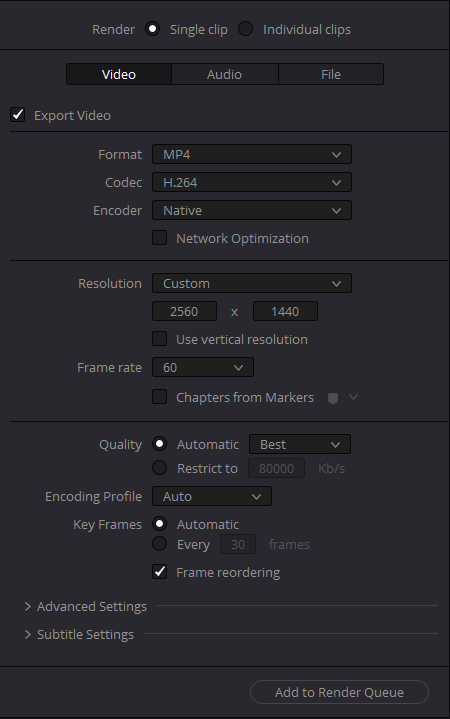
Task: Switch to the Audio tab
Action: [224, 74]
